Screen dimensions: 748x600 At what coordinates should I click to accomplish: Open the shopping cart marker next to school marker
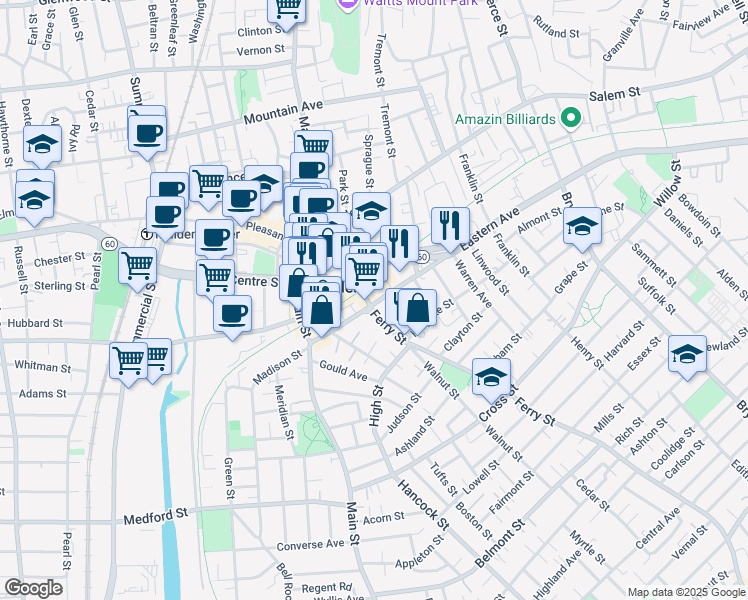point(208,186)
